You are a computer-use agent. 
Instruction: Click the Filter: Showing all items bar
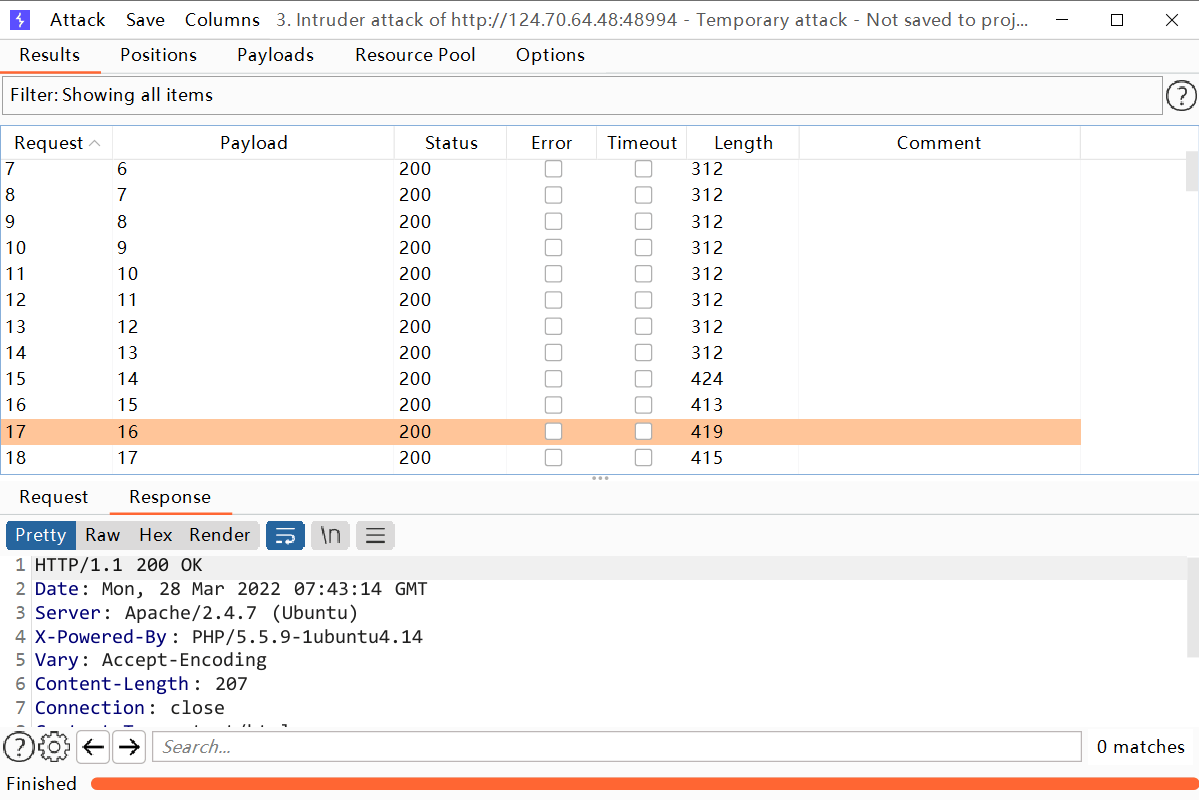pos(582,96)
